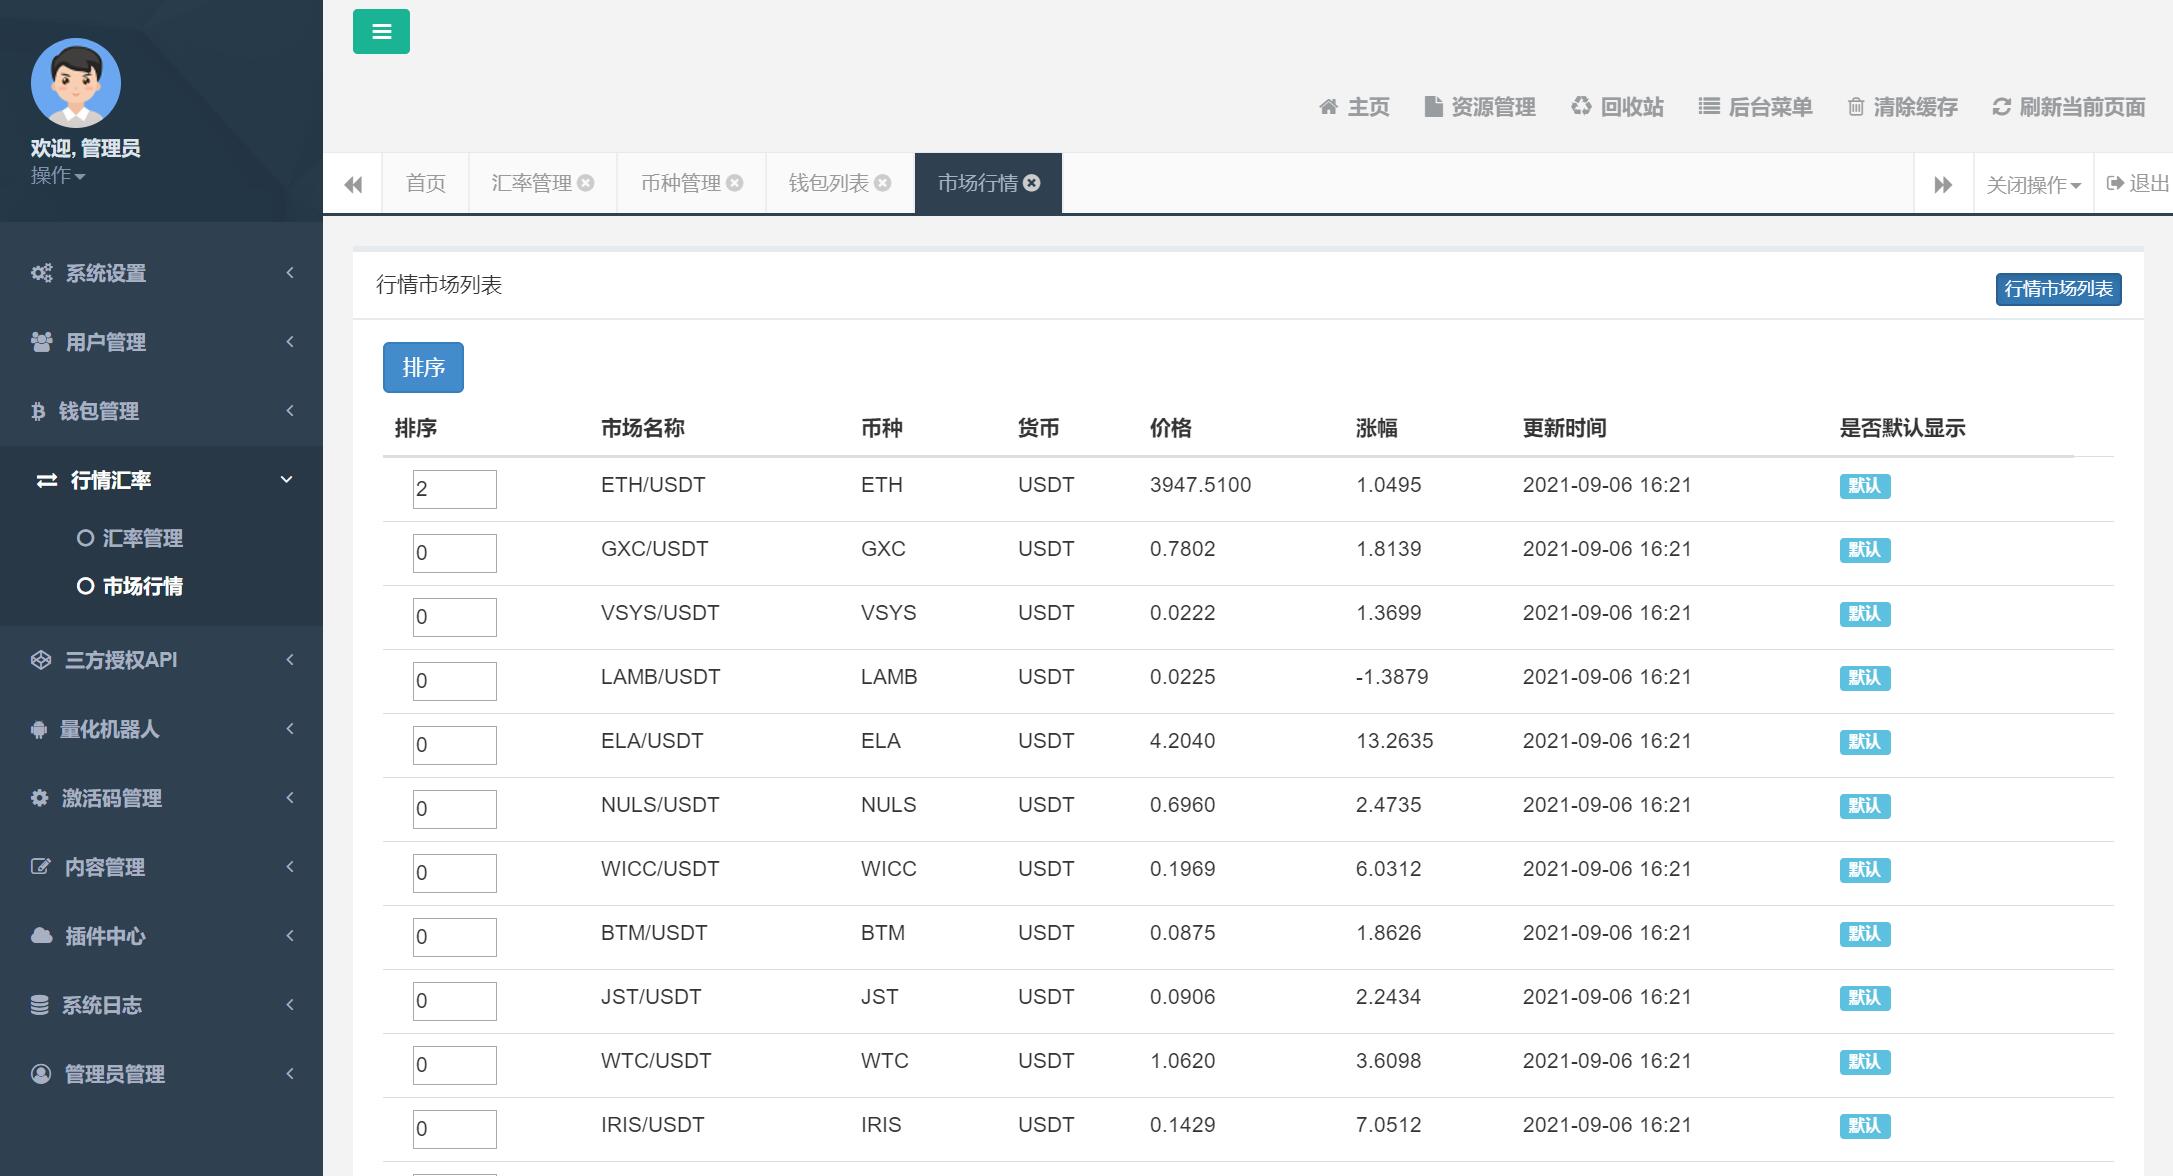
Task: Click 刷新当前页面 refresh icon
Action: 2068,107
